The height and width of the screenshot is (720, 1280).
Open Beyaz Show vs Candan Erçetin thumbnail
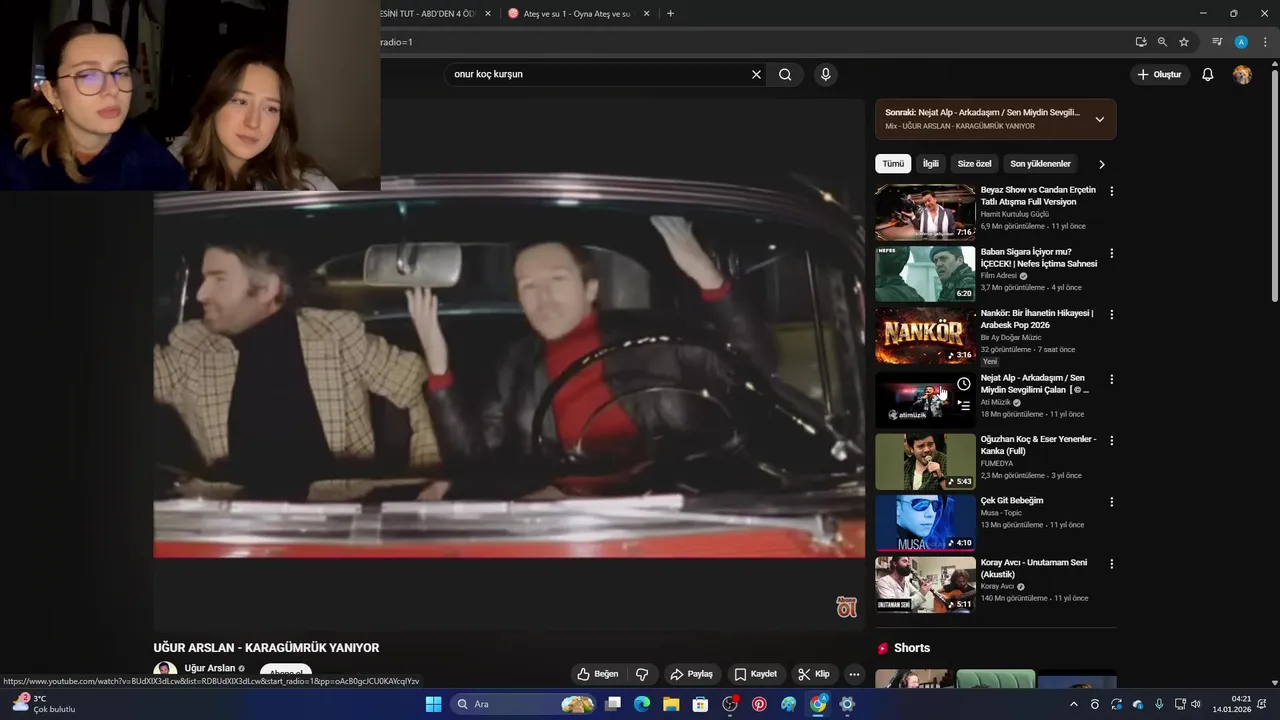[x=925, y=211]
